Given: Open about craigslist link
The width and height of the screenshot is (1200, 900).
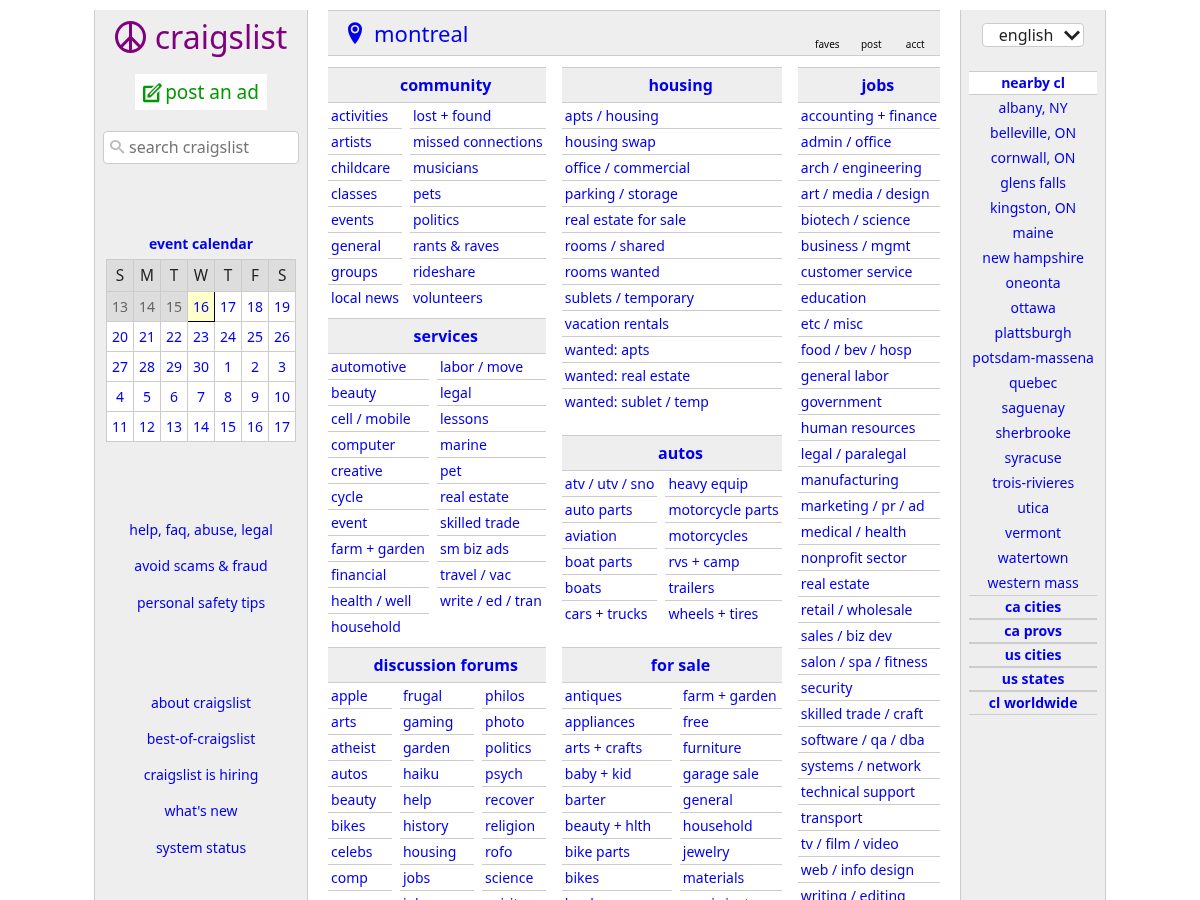Looking at the screenshot, I should (201, 703).
